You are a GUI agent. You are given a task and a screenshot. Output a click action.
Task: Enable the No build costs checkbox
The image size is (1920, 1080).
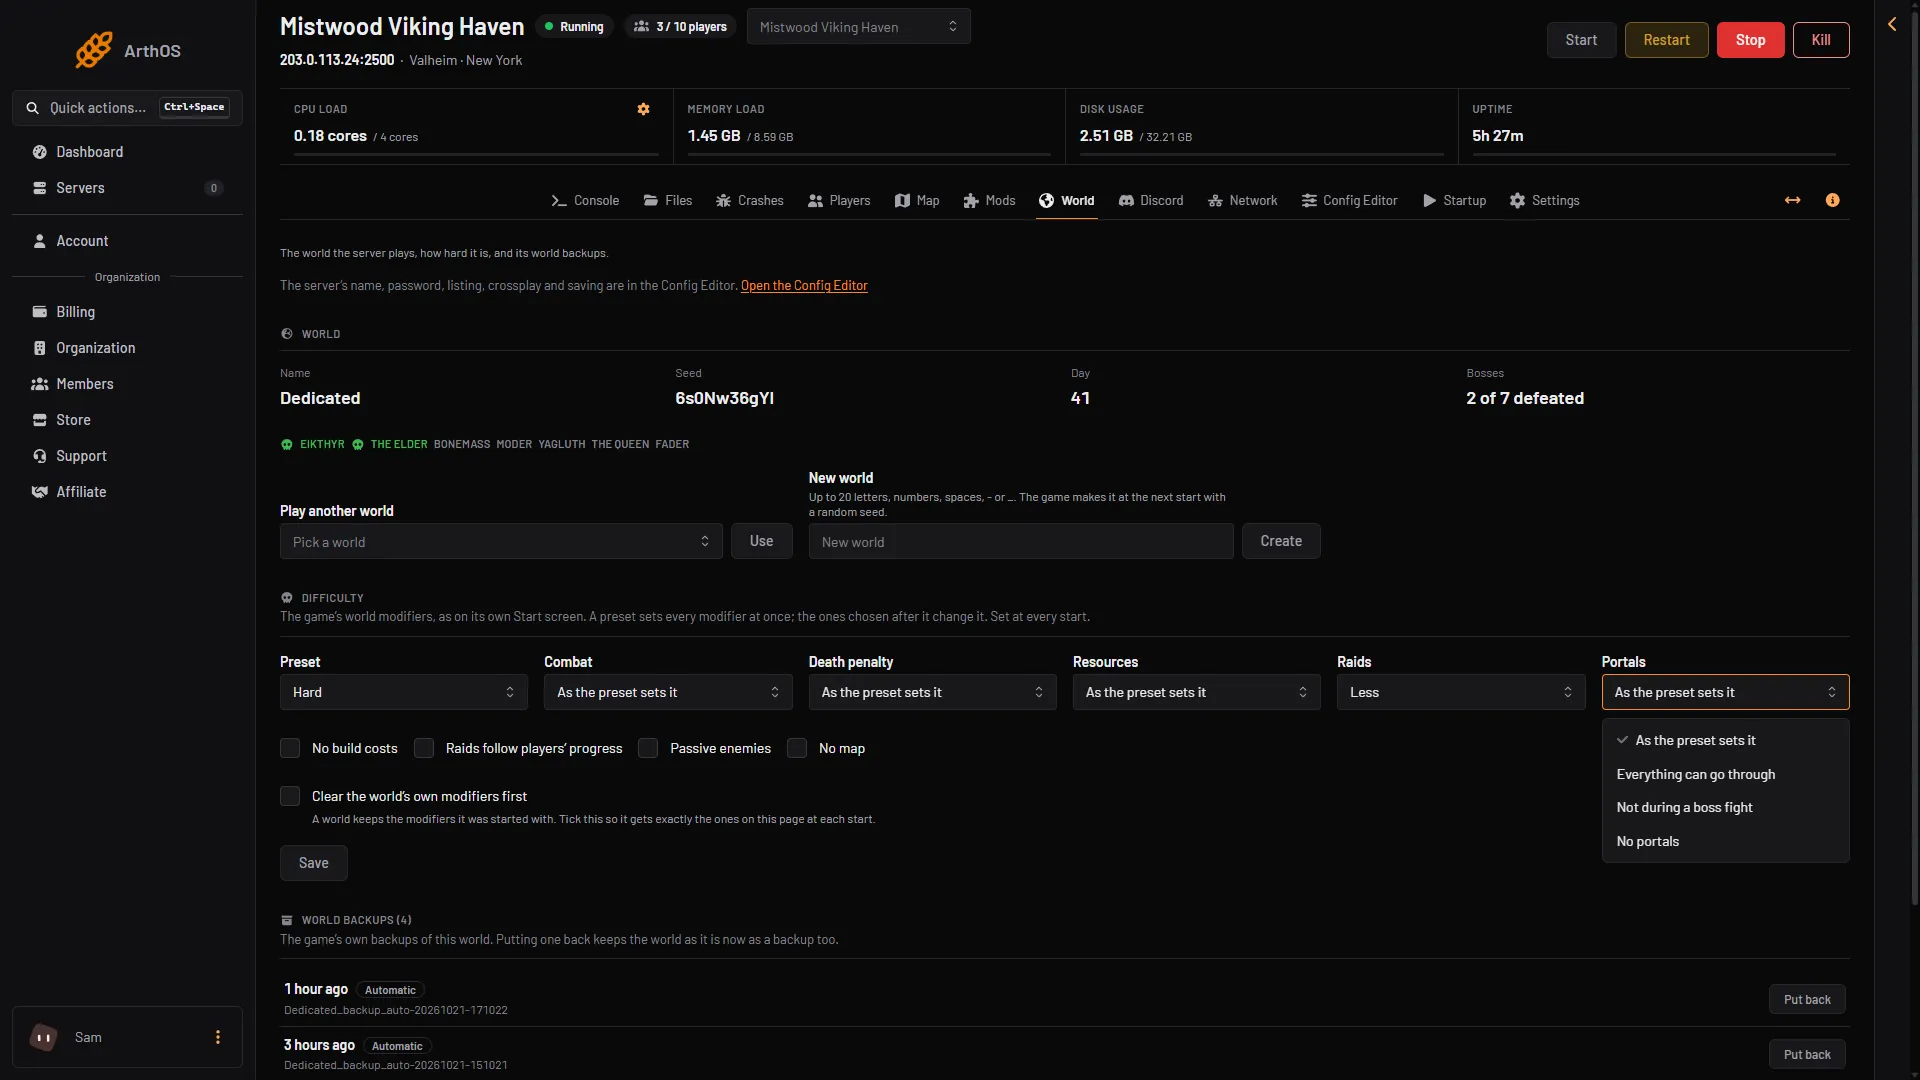pyautogui.click(x=290, y=748)
